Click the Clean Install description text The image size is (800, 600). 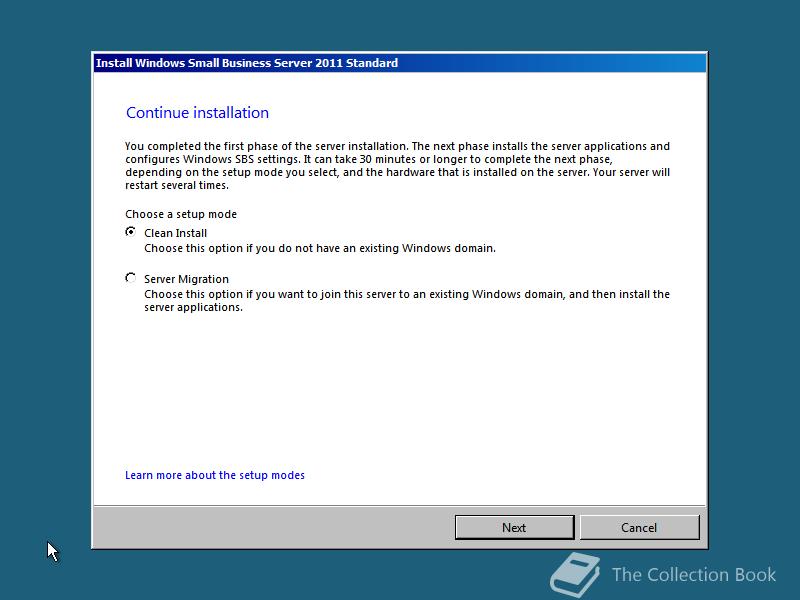(320, 248)
